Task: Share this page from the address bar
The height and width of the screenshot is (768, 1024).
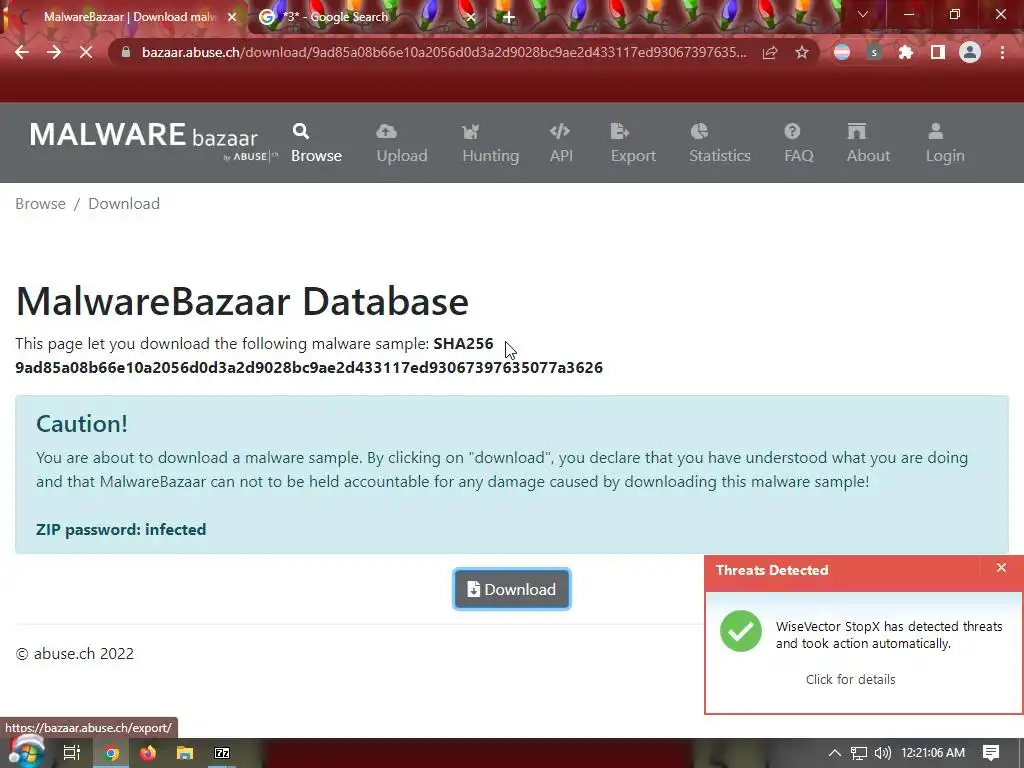Action: pos(770,52)
